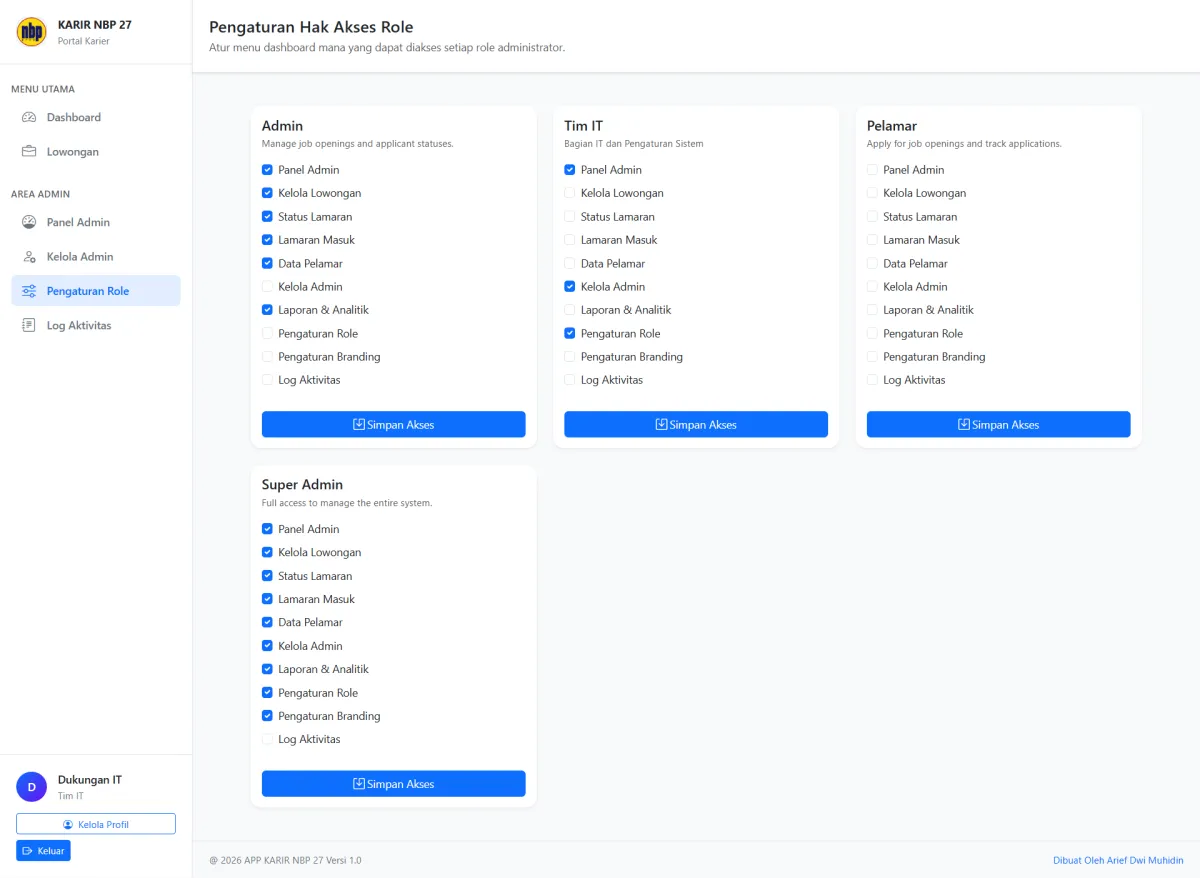Click the Dashboard speedometer icon
The image size is (1200, 878).
pyautogui.click(x=29, y=117)
